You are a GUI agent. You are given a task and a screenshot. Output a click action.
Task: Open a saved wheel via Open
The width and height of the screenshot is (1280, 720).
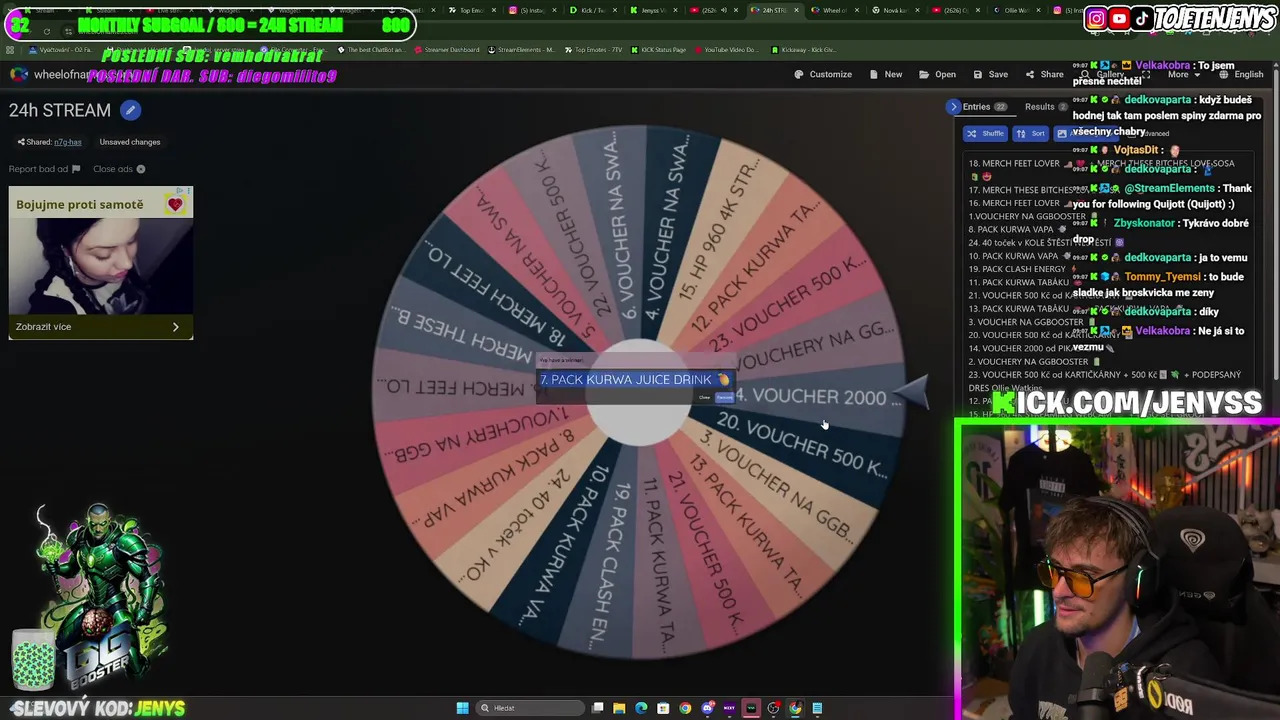(x=938, y=74)
